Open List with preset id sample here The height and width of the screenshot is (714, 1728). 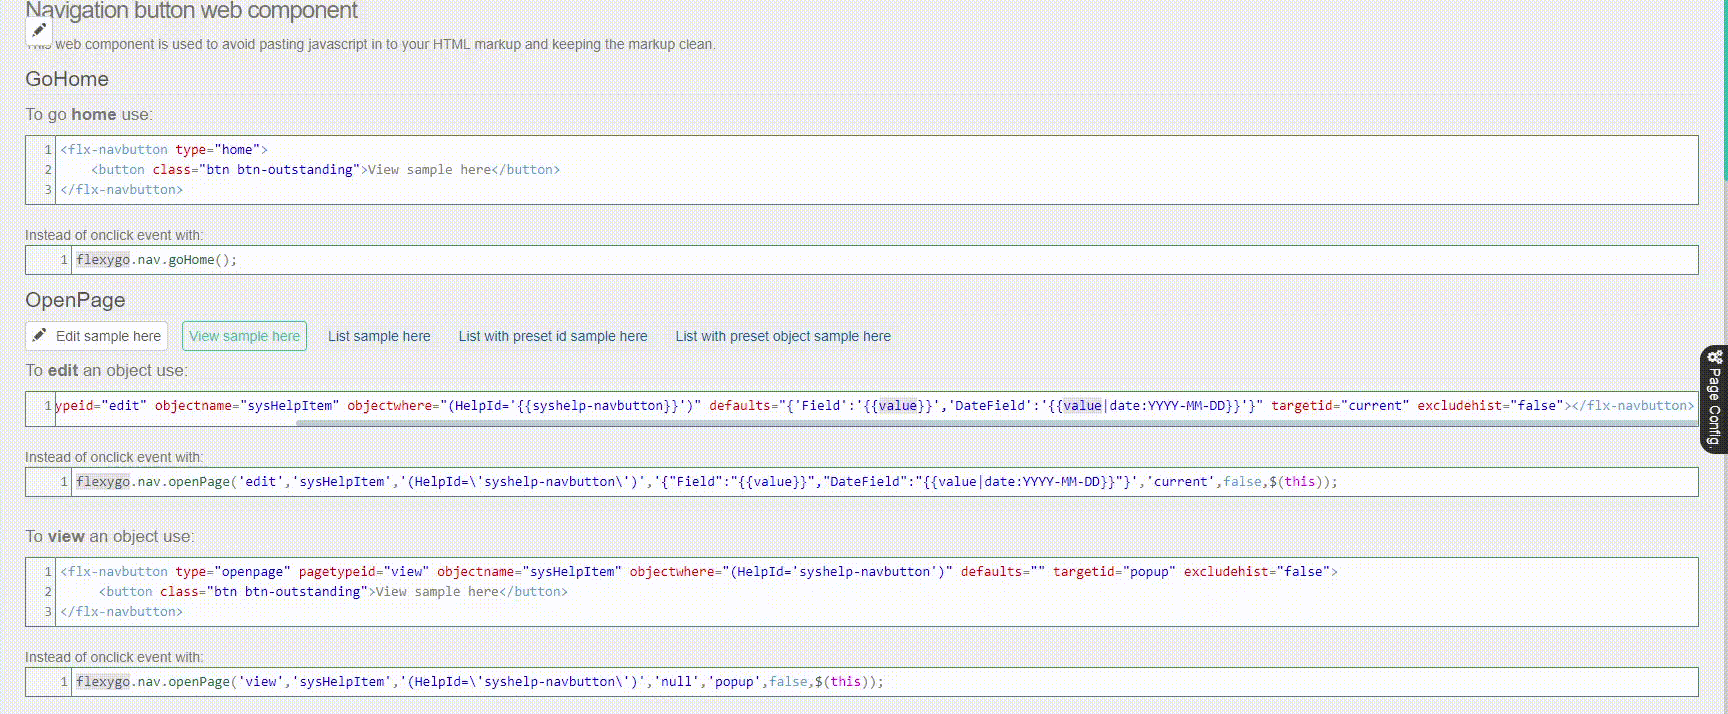(553, 336)
